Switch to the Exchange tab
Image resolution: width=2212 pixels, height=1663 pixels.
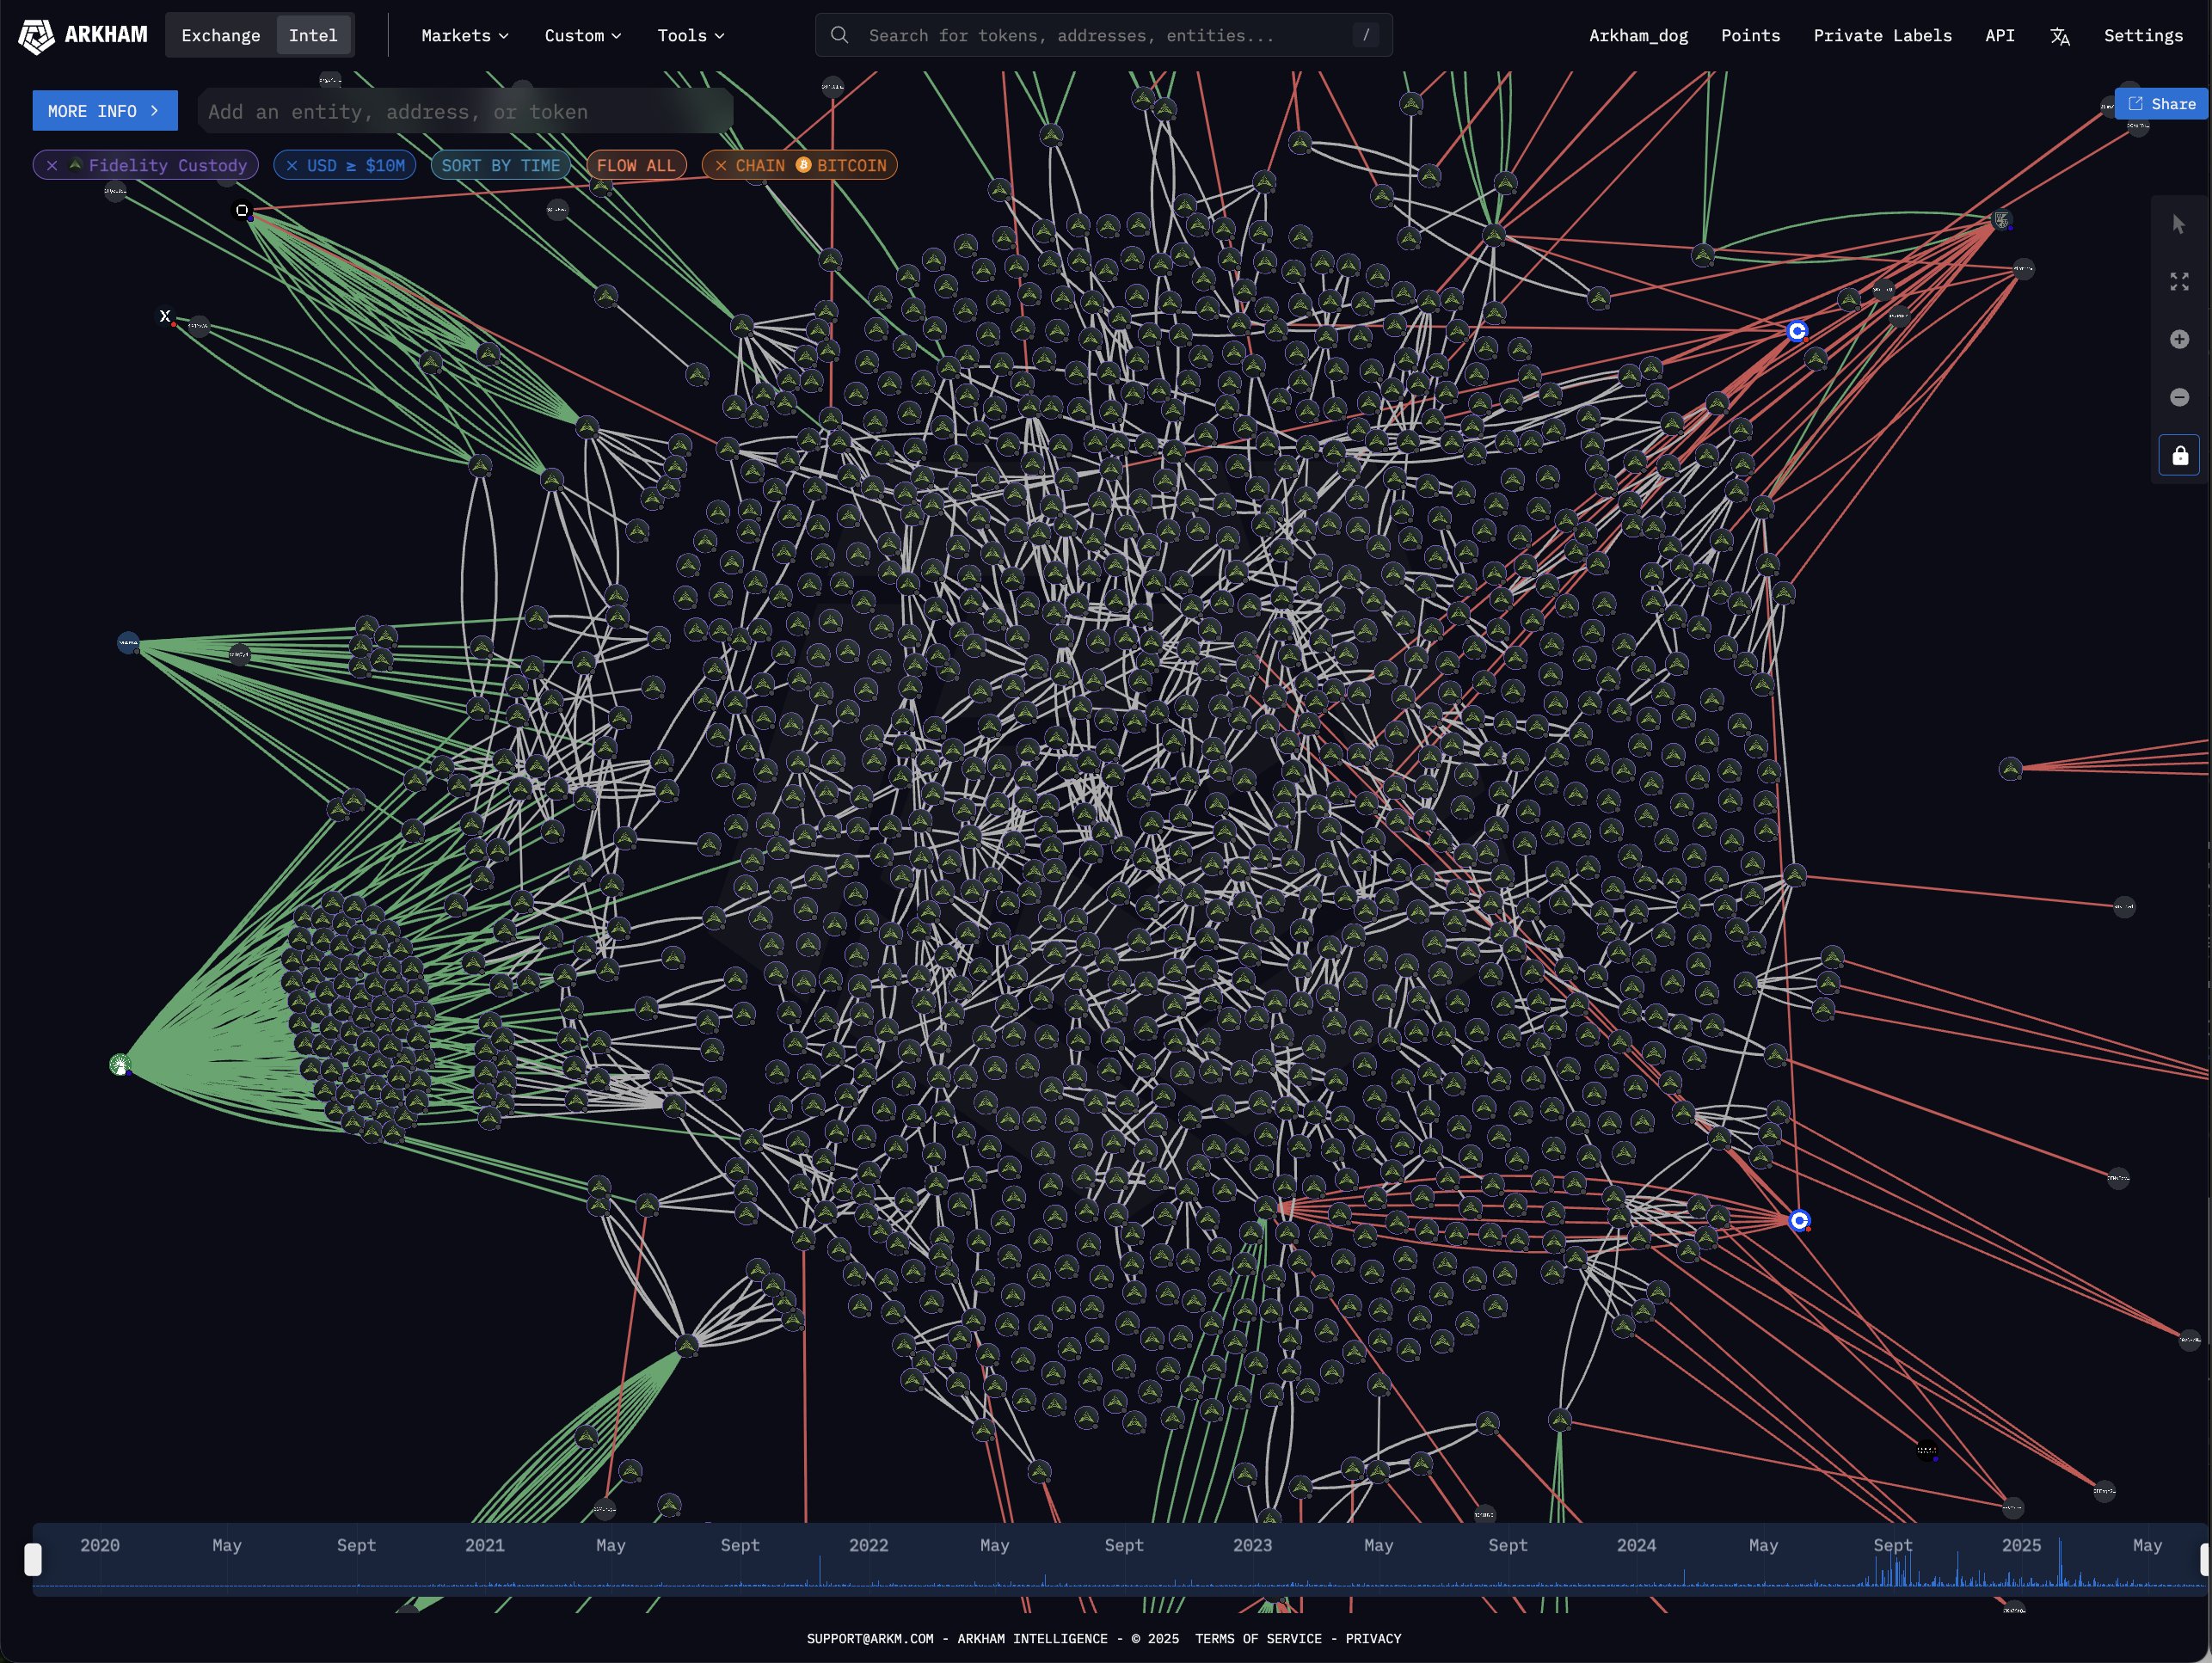point(220,35)
